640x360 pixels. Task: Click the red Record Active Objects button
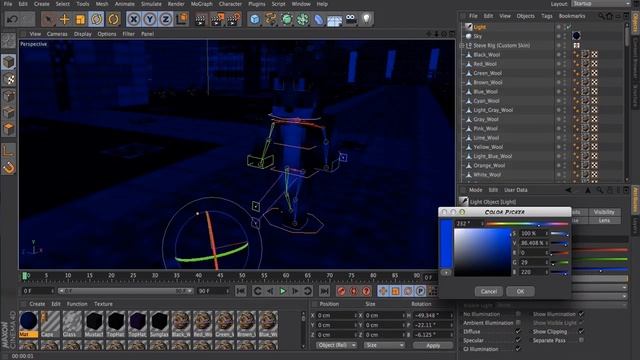click(x=342, y=291)
